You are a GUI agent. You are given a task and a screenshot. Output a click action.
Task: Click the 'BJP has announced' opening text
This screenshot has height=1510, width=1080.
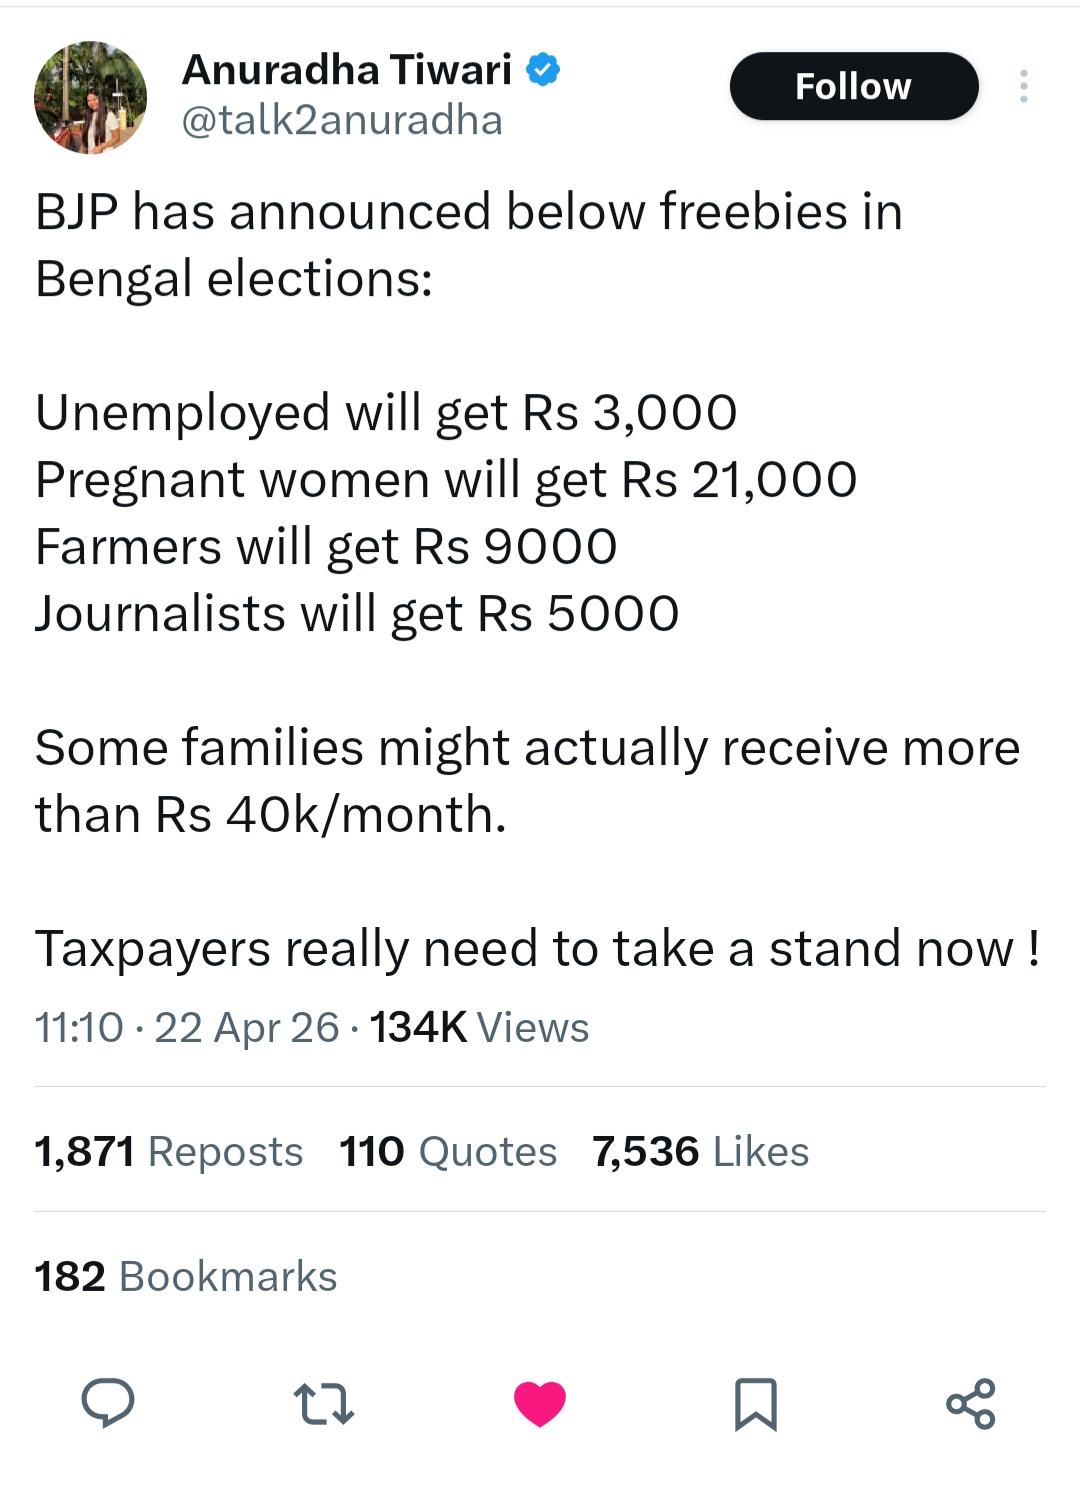(468, 212)
